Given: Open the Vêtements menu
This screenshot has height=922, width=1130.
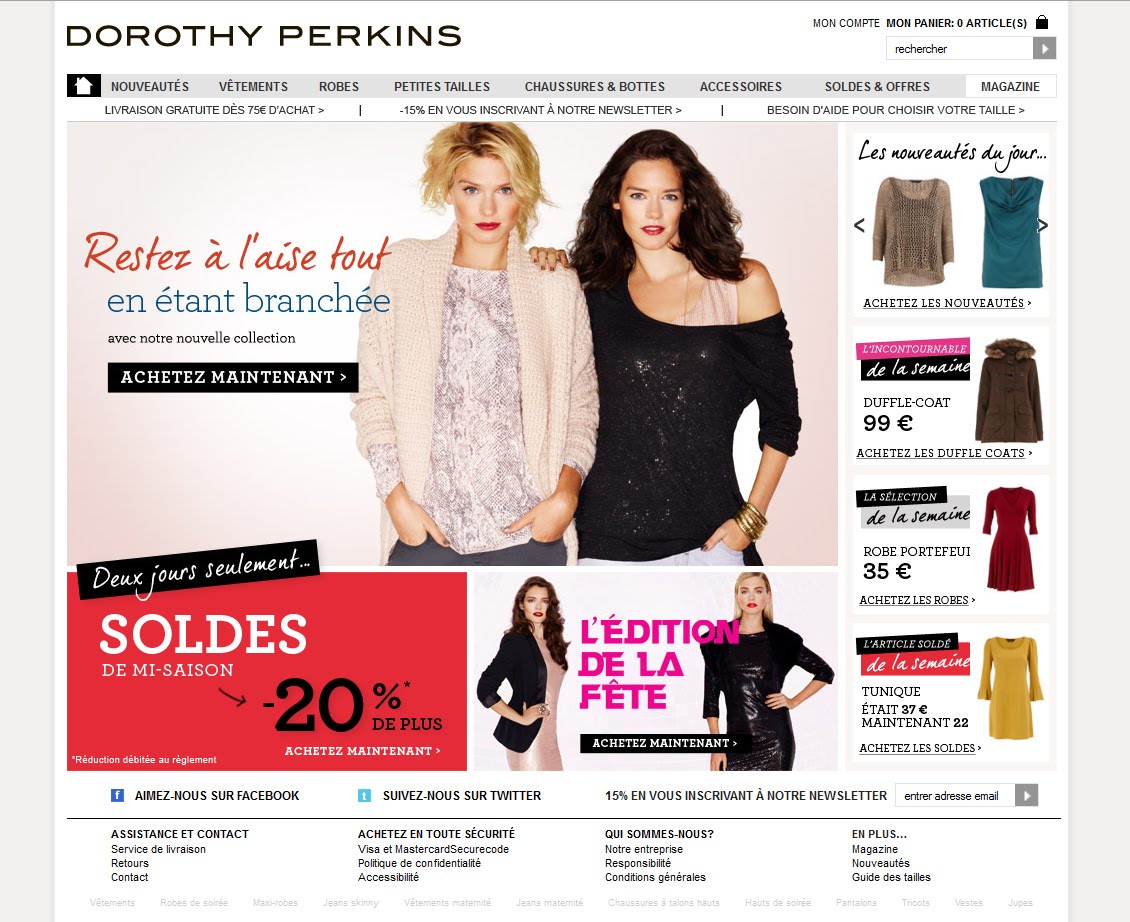Looking at the screenshot, I should [x=253, y=87].
